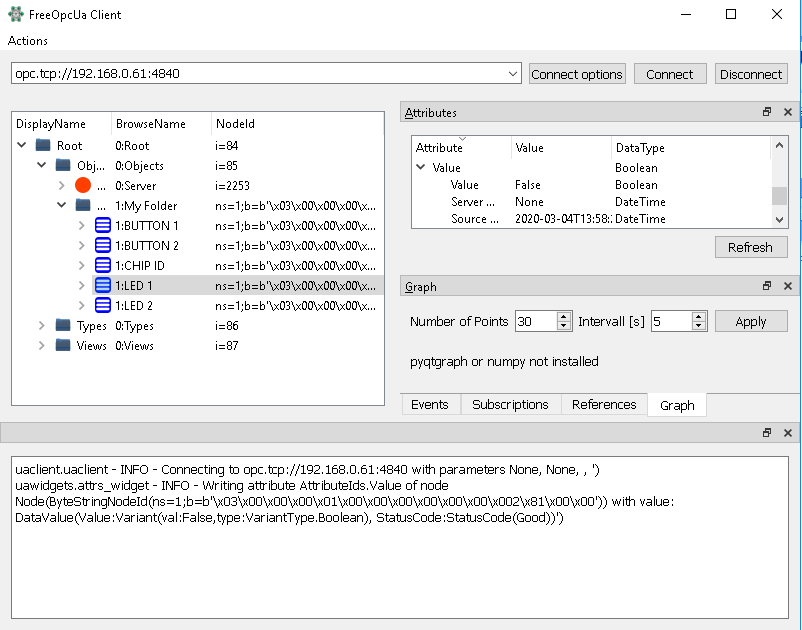Image resolution: width=802 pixels, height=630 pixels.
Task: Switch to the References tab
Action: [x=604, y=404]
